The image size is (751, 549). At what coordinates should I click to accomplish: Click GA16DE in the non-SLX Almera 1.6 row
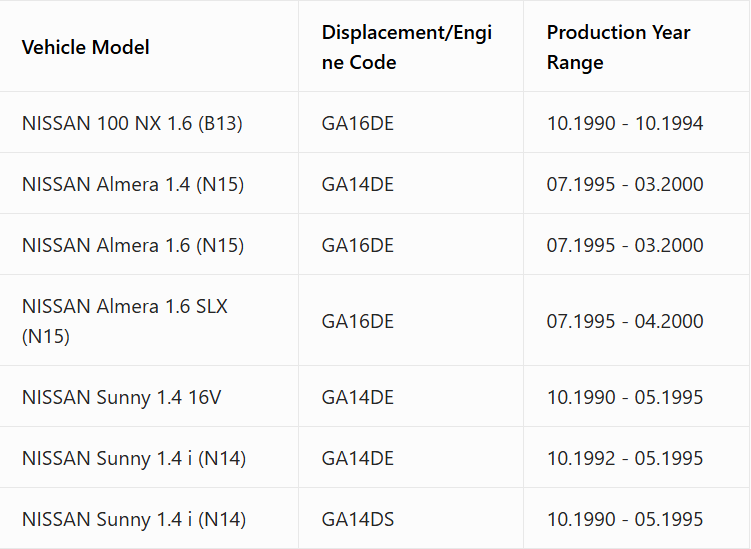point(358,245)
